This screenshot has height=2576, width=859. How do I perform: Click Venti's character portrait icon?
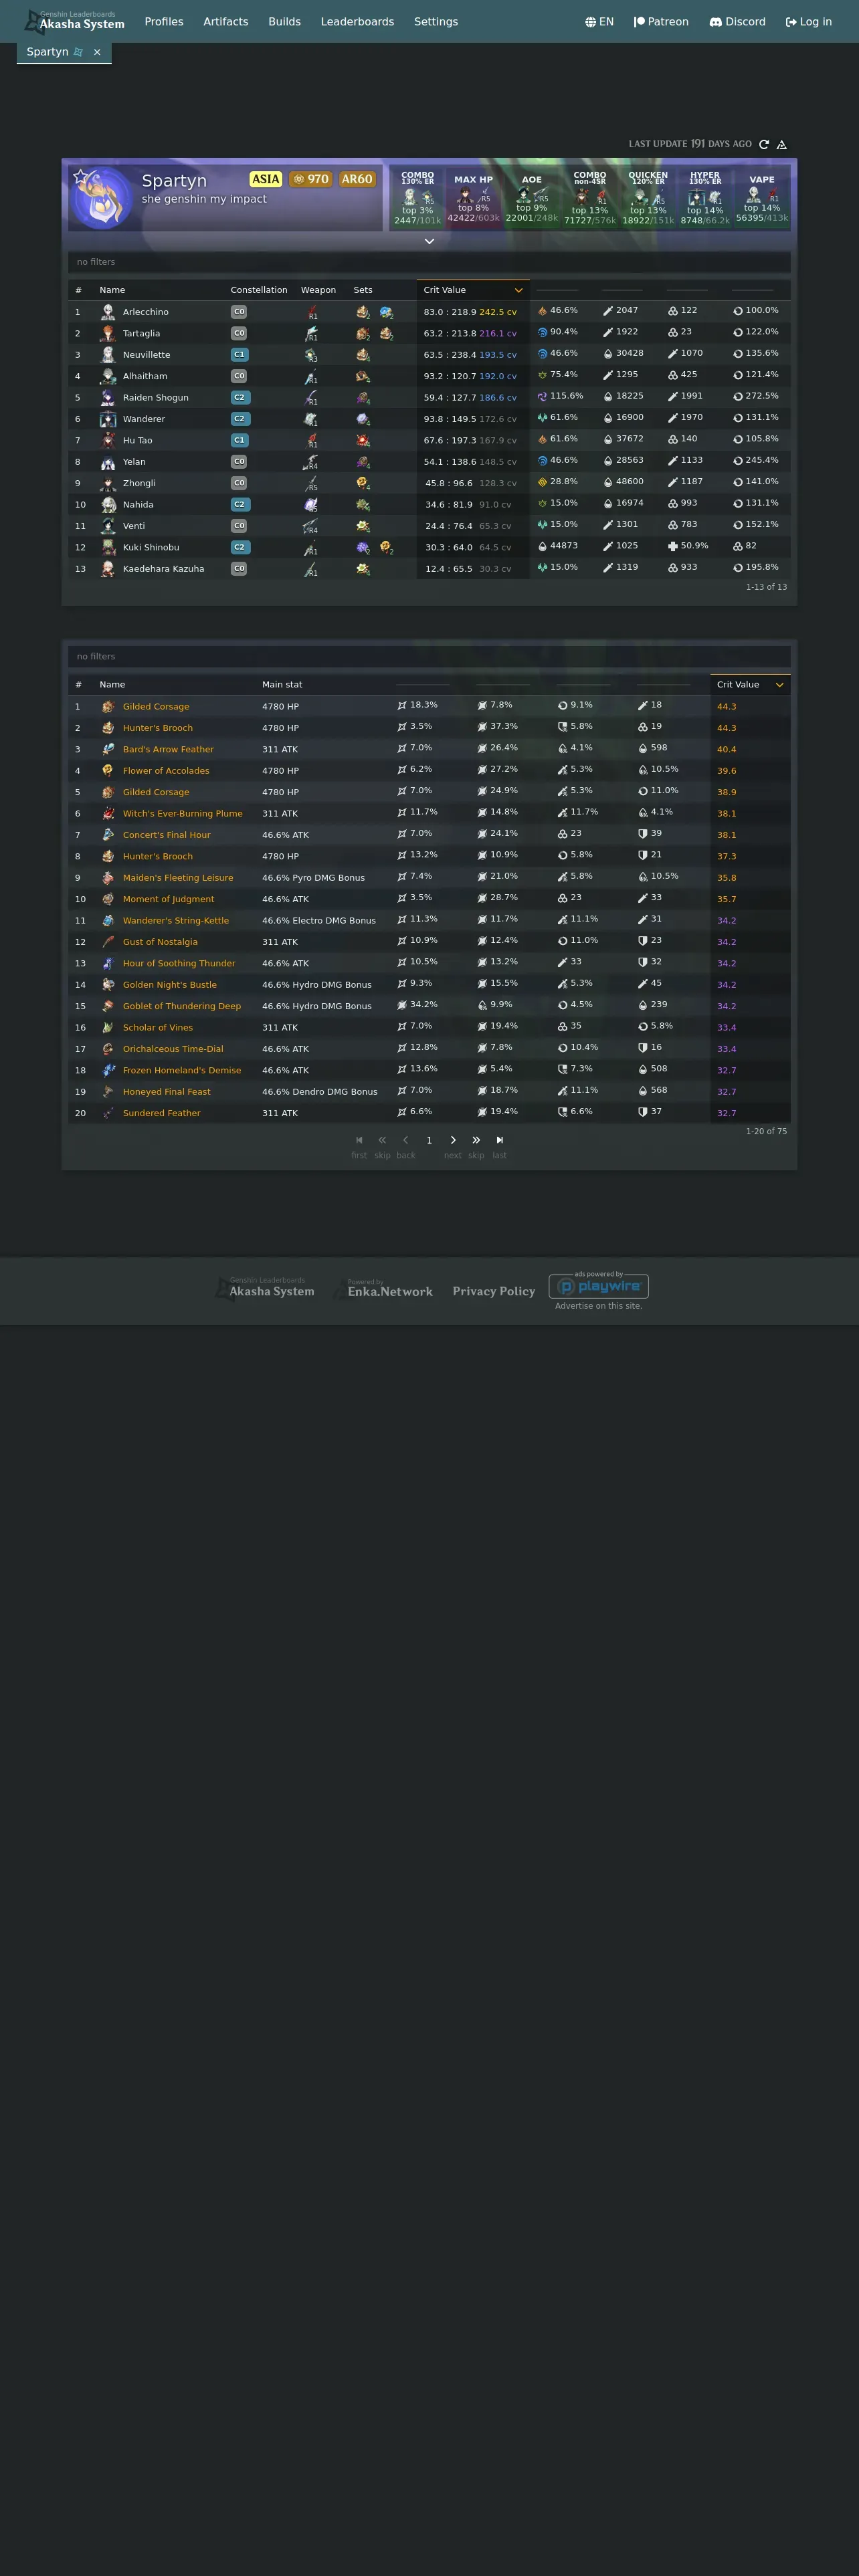(x=108, y=526)
